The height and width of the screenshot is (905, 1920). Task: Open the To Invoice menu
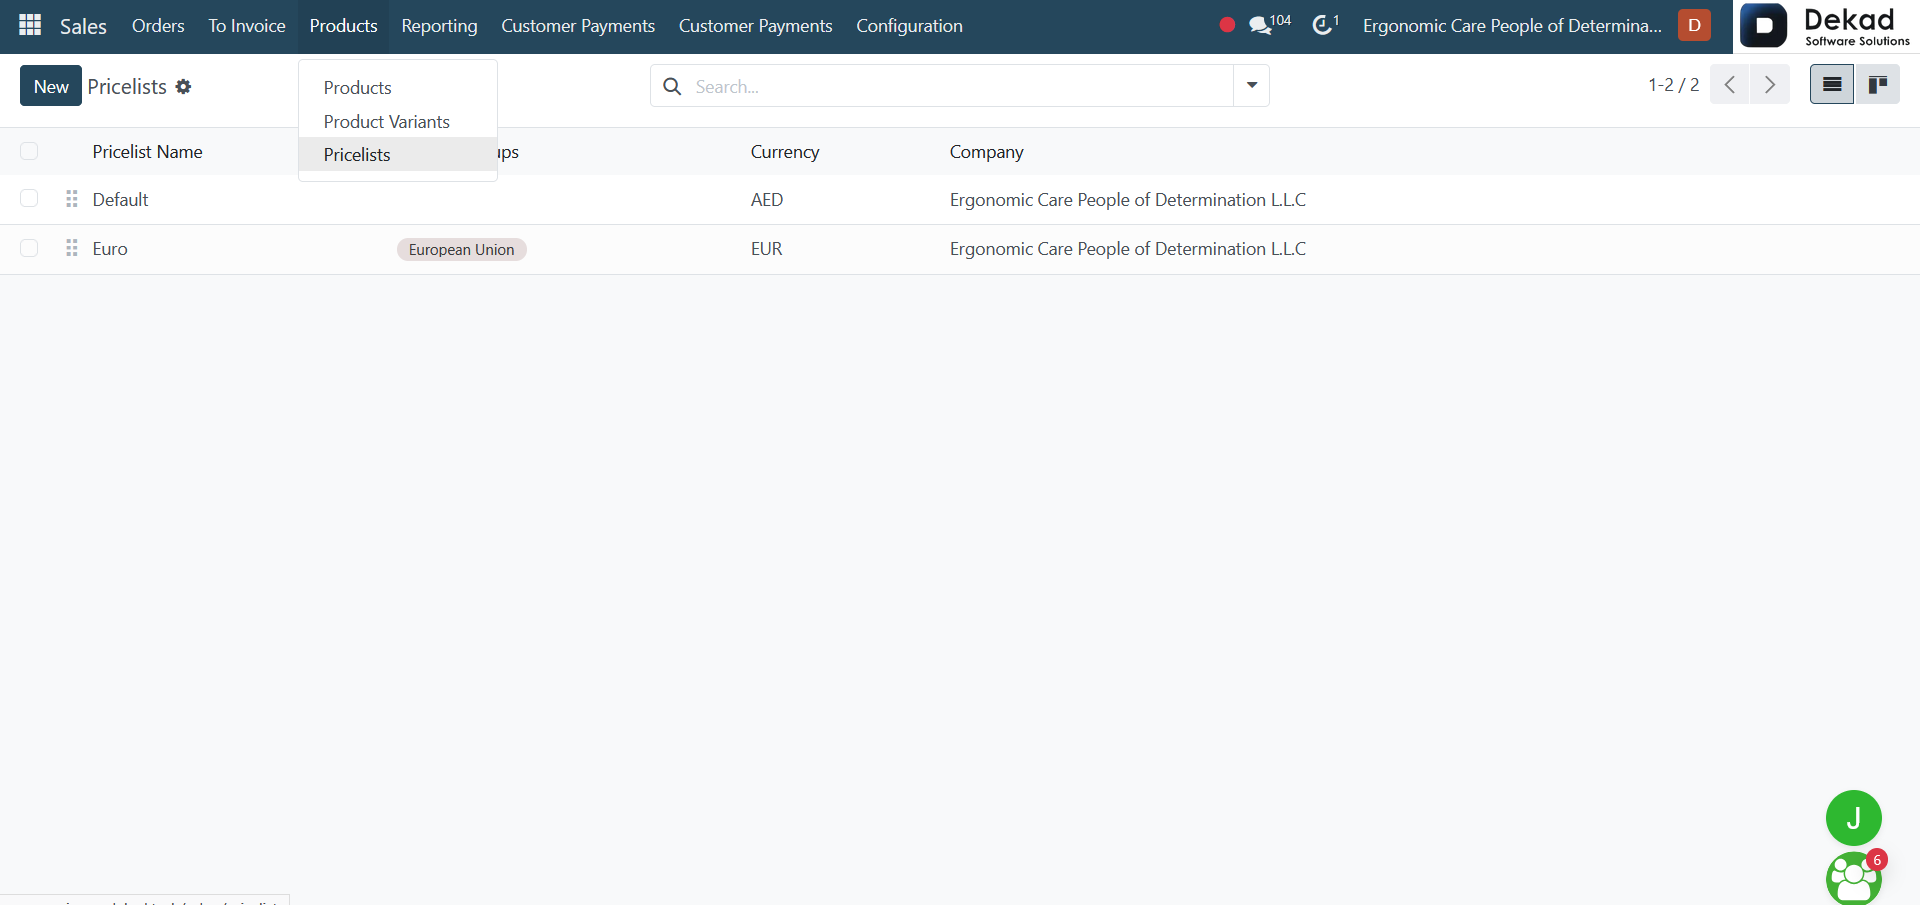coord(247,26)
